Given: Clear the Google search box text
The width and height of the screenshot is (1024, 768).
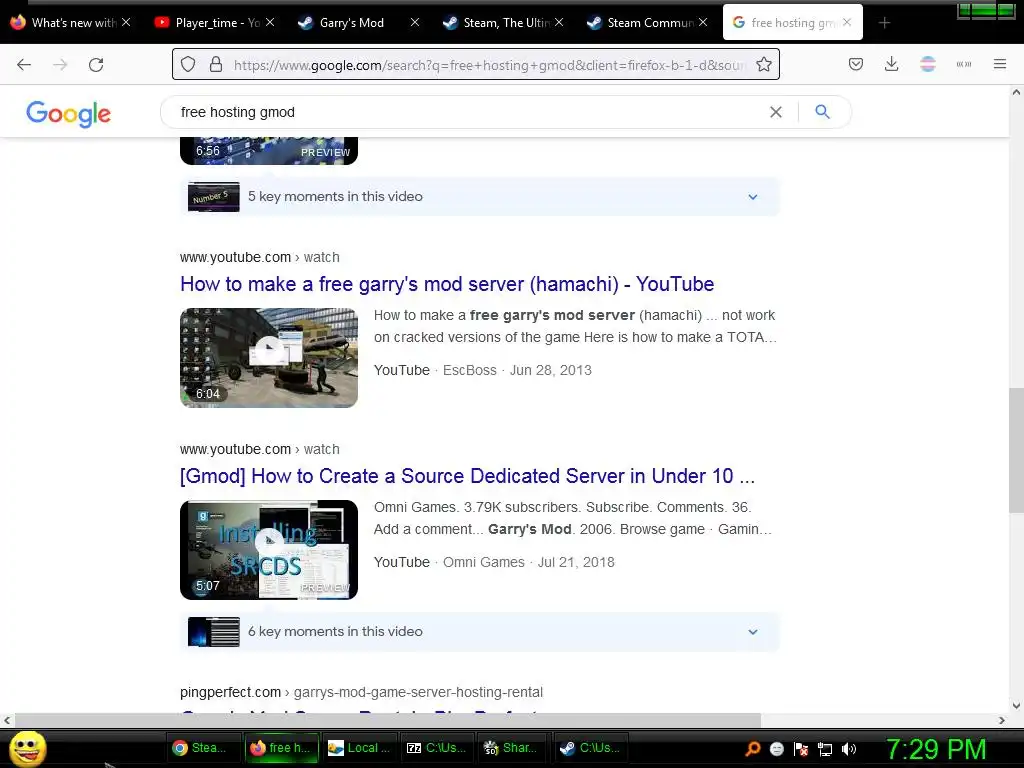Looking at the screenshot, I should pos(776,112).
